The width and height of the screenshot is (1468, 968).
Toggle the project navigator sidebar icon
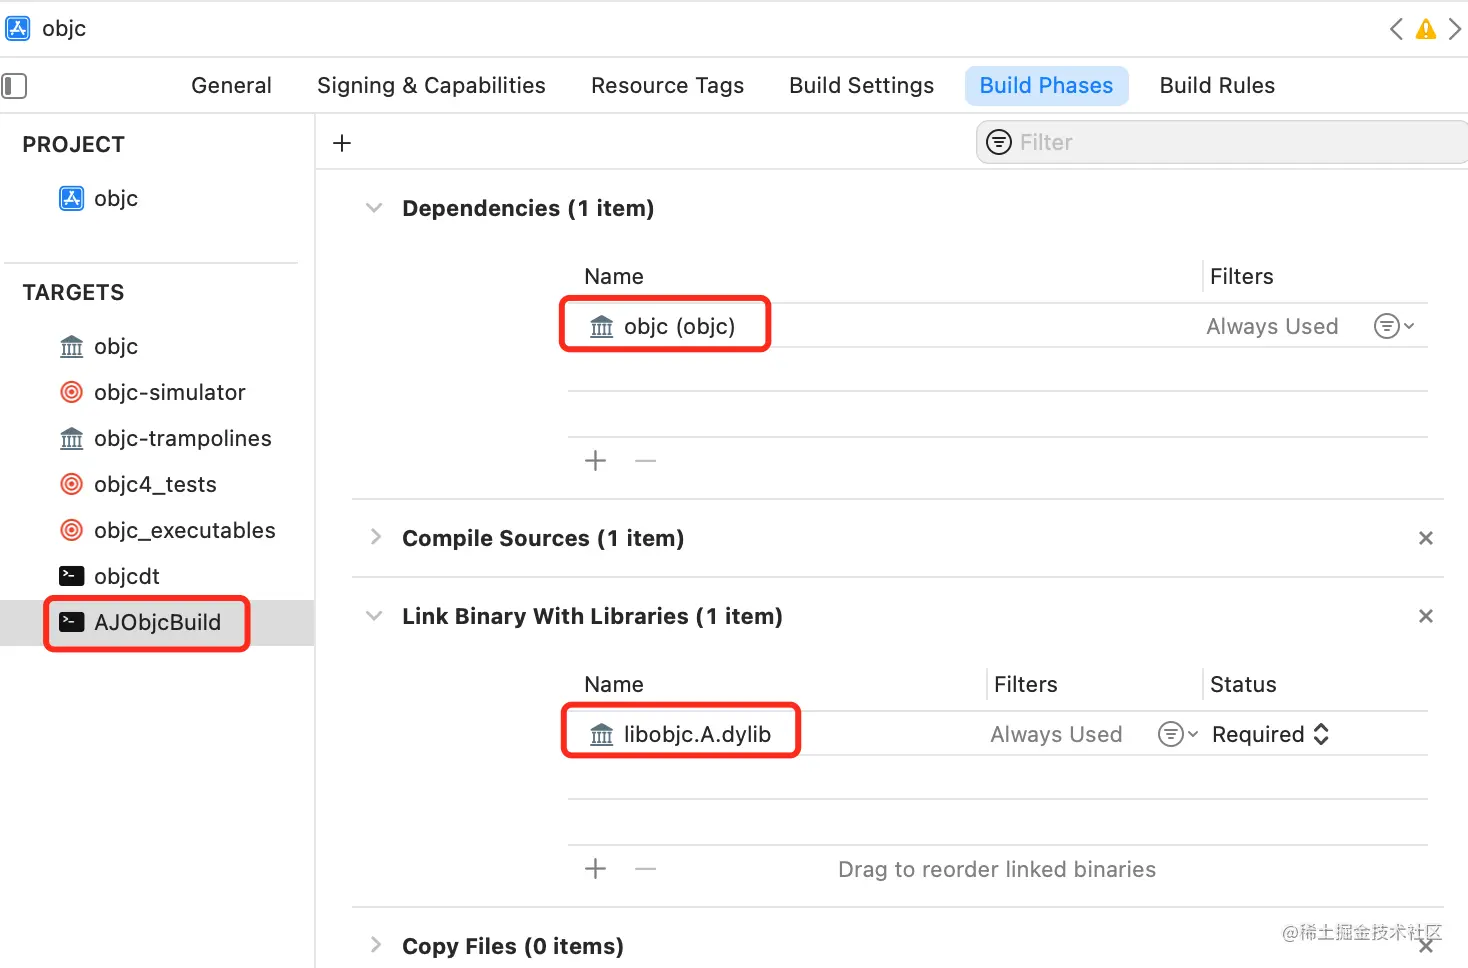click(x=14, y=86)
